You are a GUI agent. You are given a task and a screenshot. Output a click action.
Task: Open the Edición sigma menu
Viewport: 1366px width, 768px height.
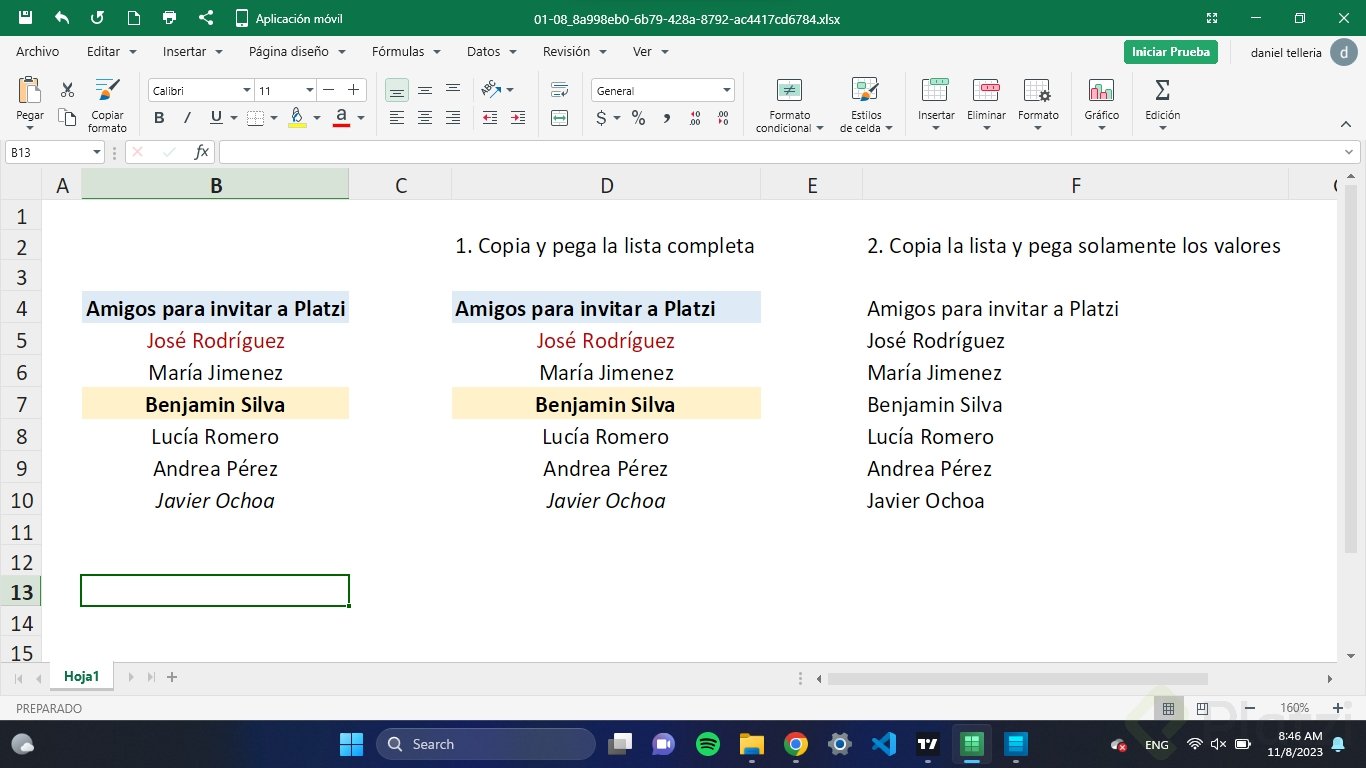pos(1163,105)
